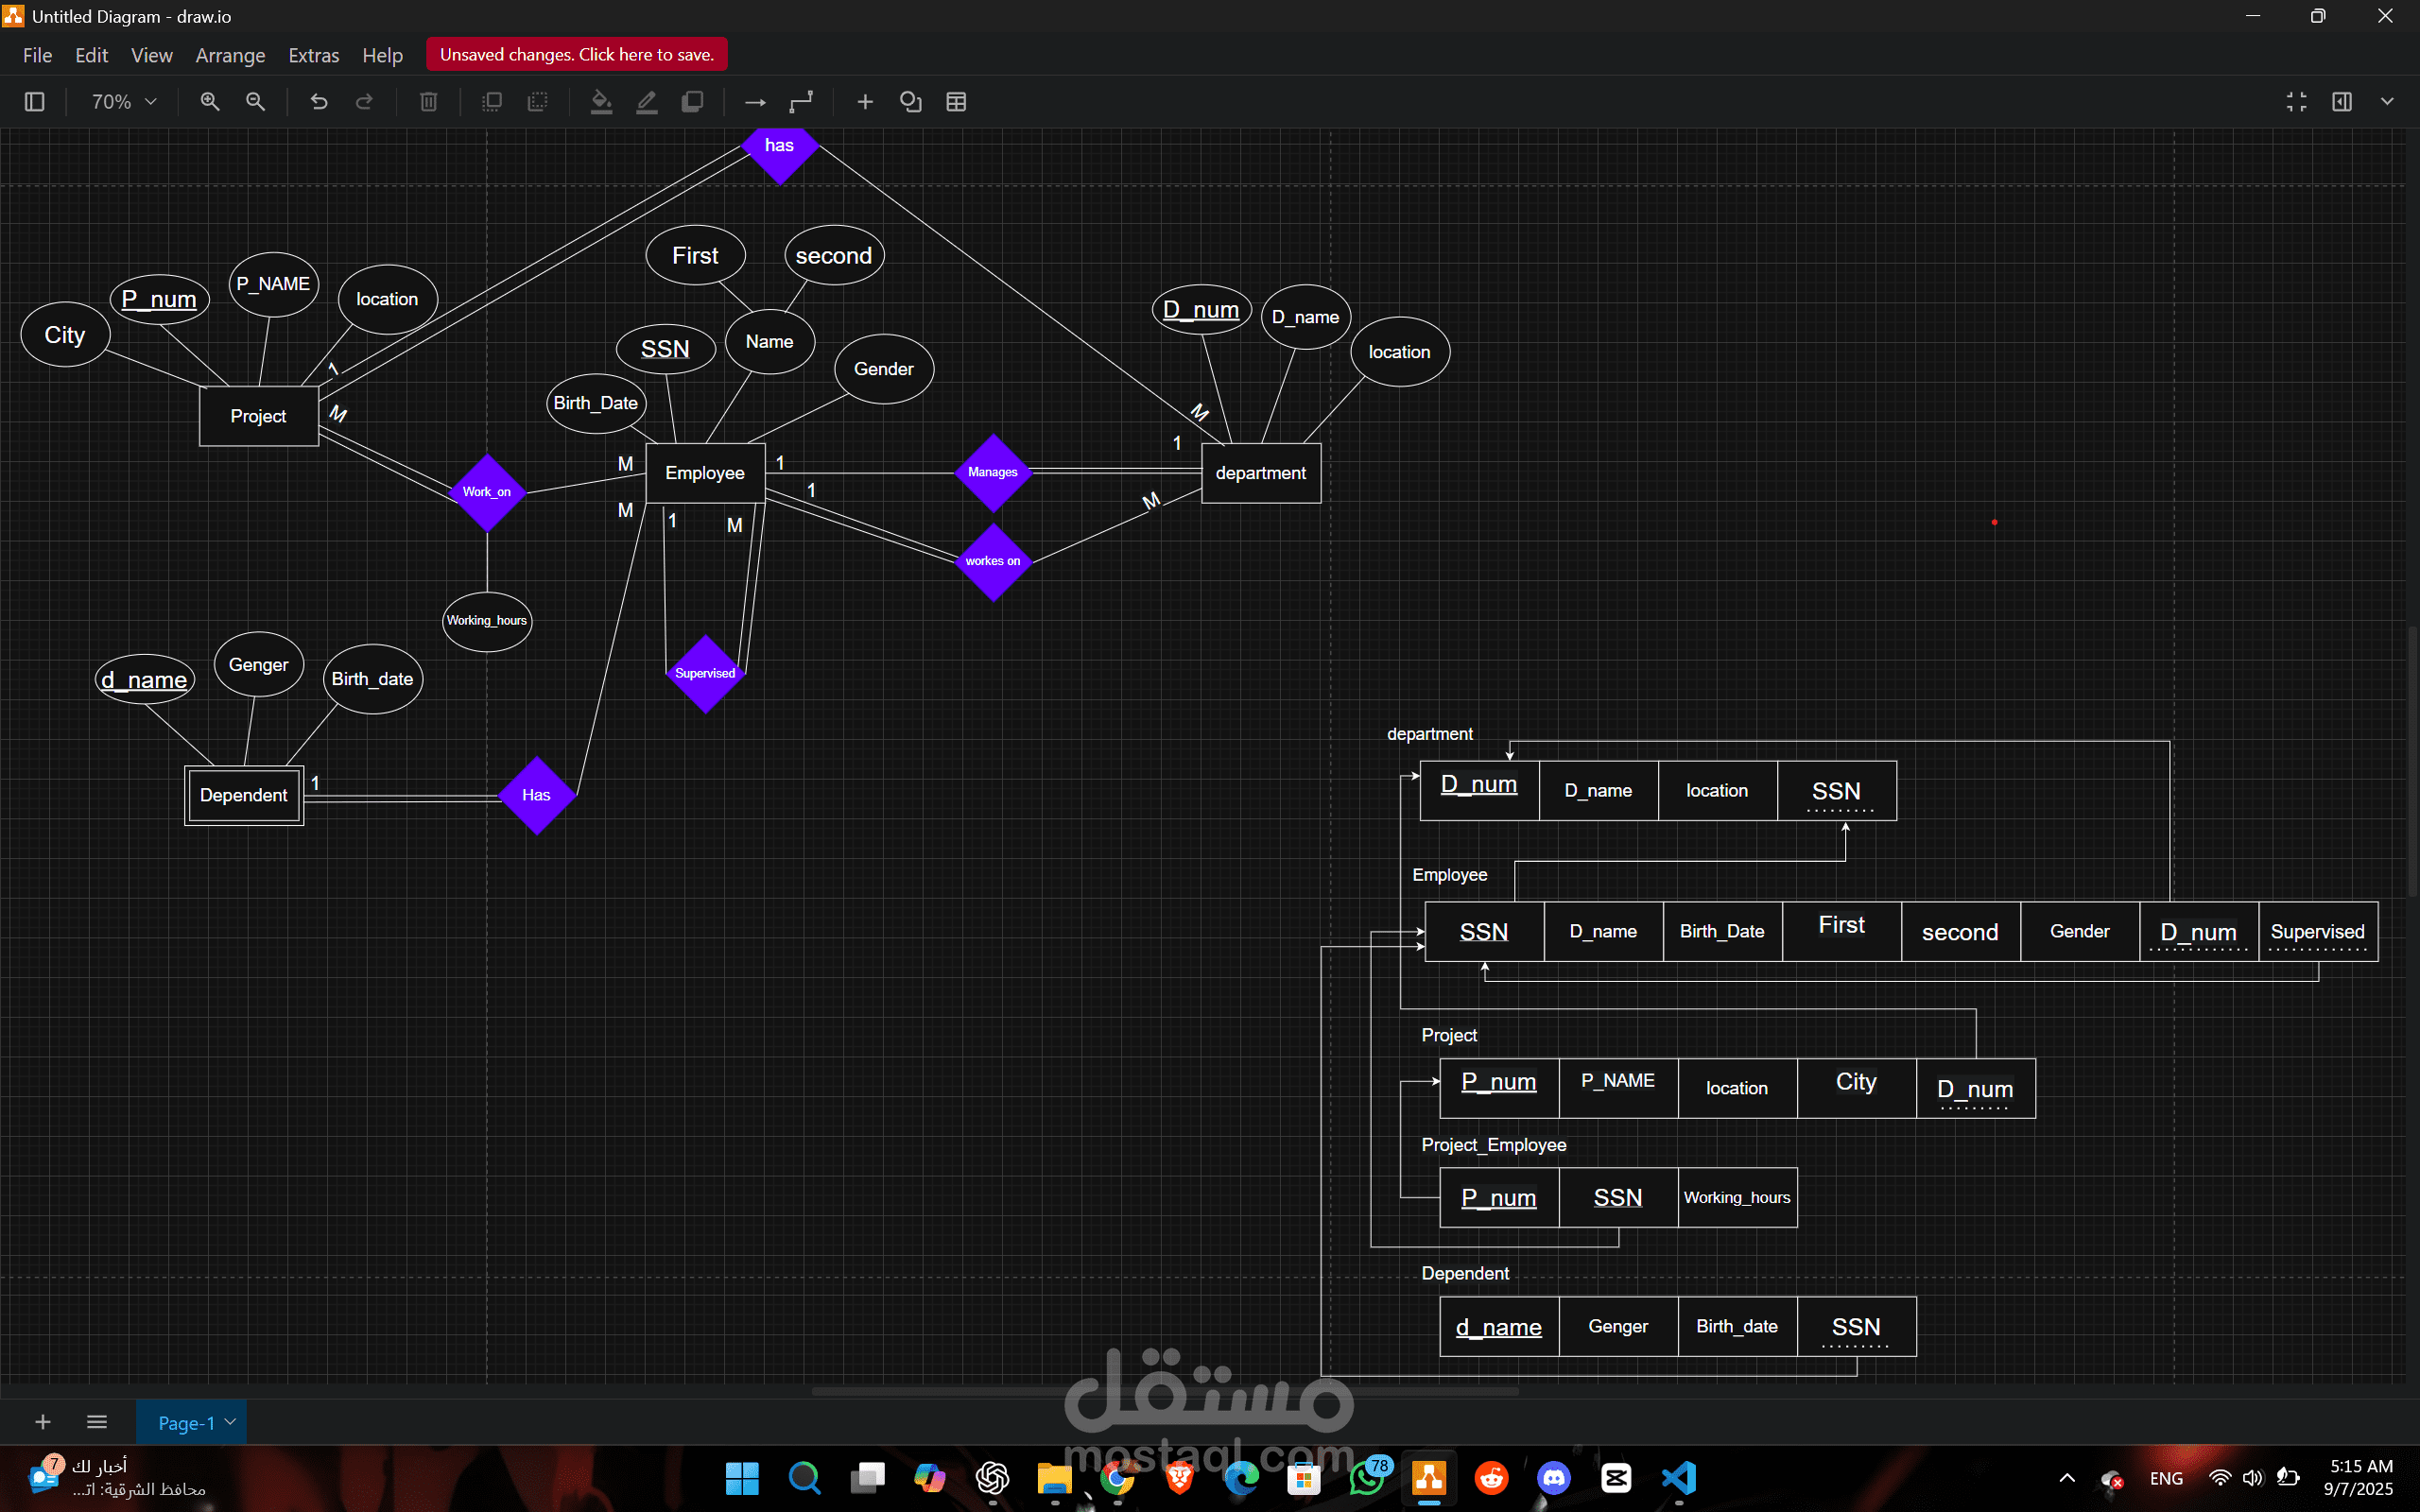Open Windows taskbar search
Screen dimensions: 2420x1512
[x=804, y=1478]
